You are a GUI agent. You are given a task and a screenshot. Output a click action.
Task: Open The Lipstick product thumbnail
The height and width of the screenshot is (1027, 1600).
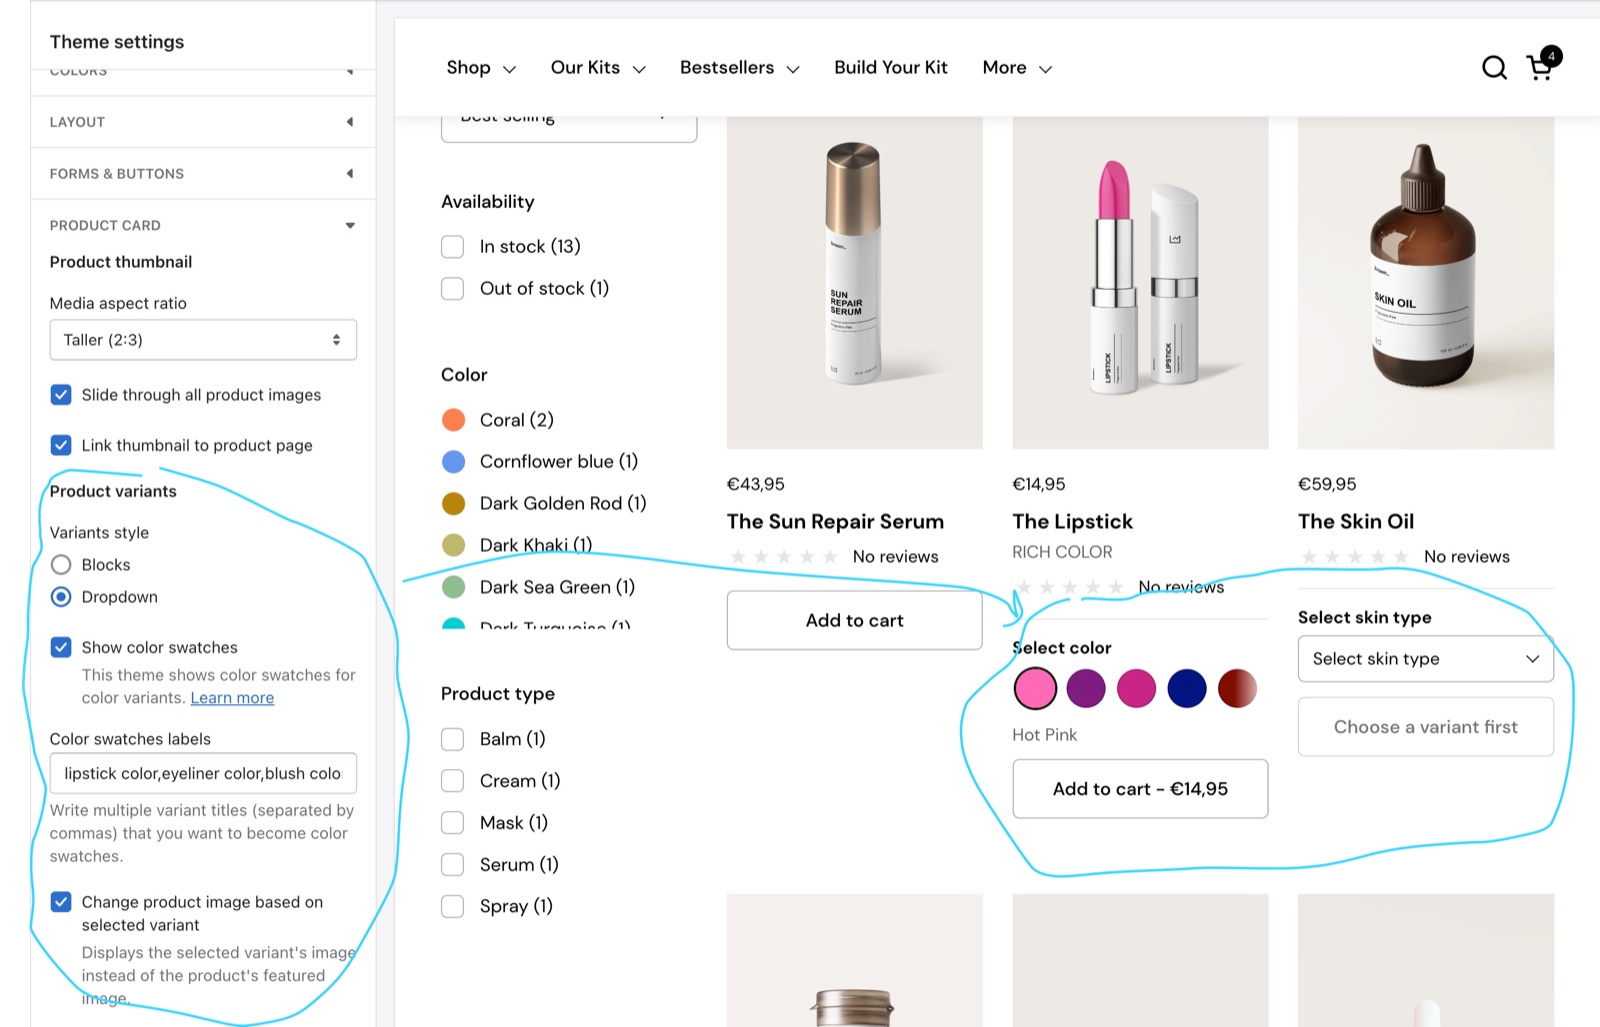tap(1140, 283)
